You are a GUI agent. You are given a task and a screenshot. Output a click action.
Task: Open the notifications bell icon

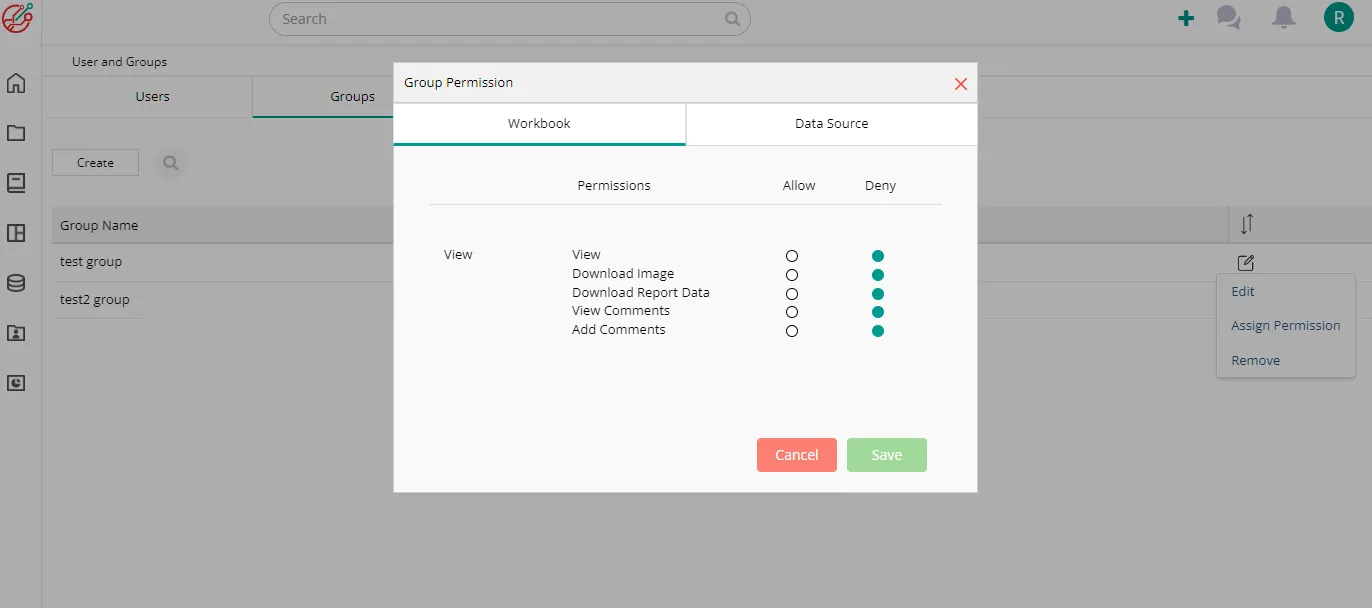point(1284,18)
